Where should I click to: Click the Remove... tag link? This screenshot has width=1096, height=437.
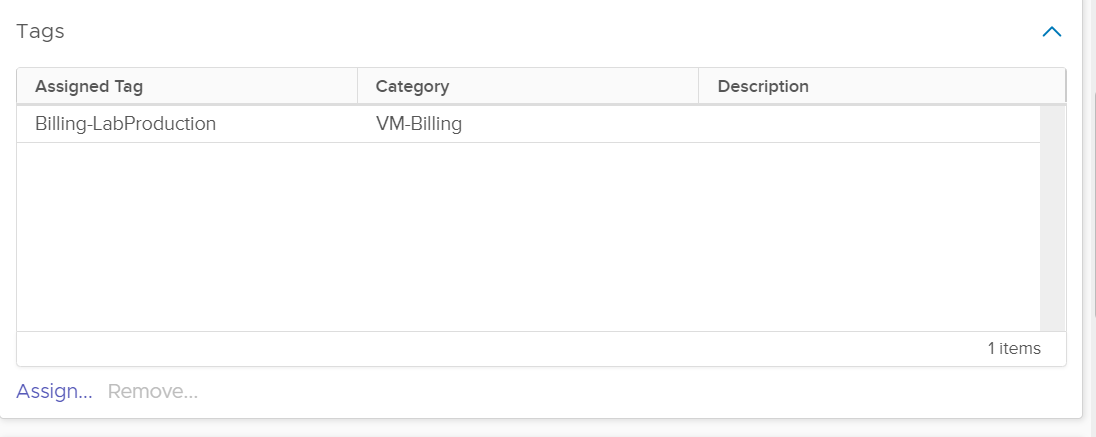(153, 391)
